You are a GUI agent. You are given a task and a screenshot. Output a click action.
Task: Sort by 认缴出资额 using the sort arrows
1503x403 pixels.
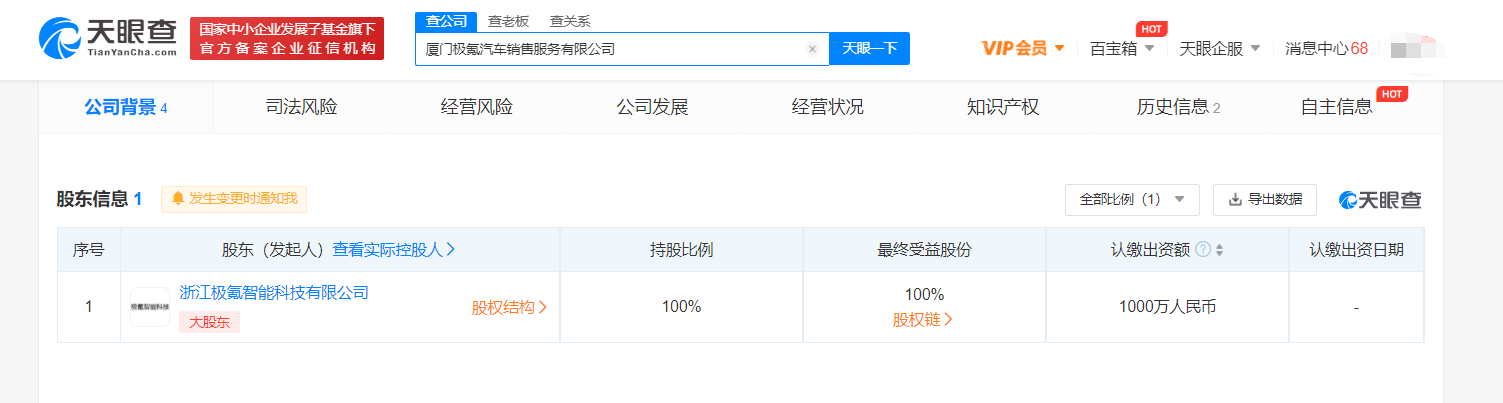tap(1219, 250)
